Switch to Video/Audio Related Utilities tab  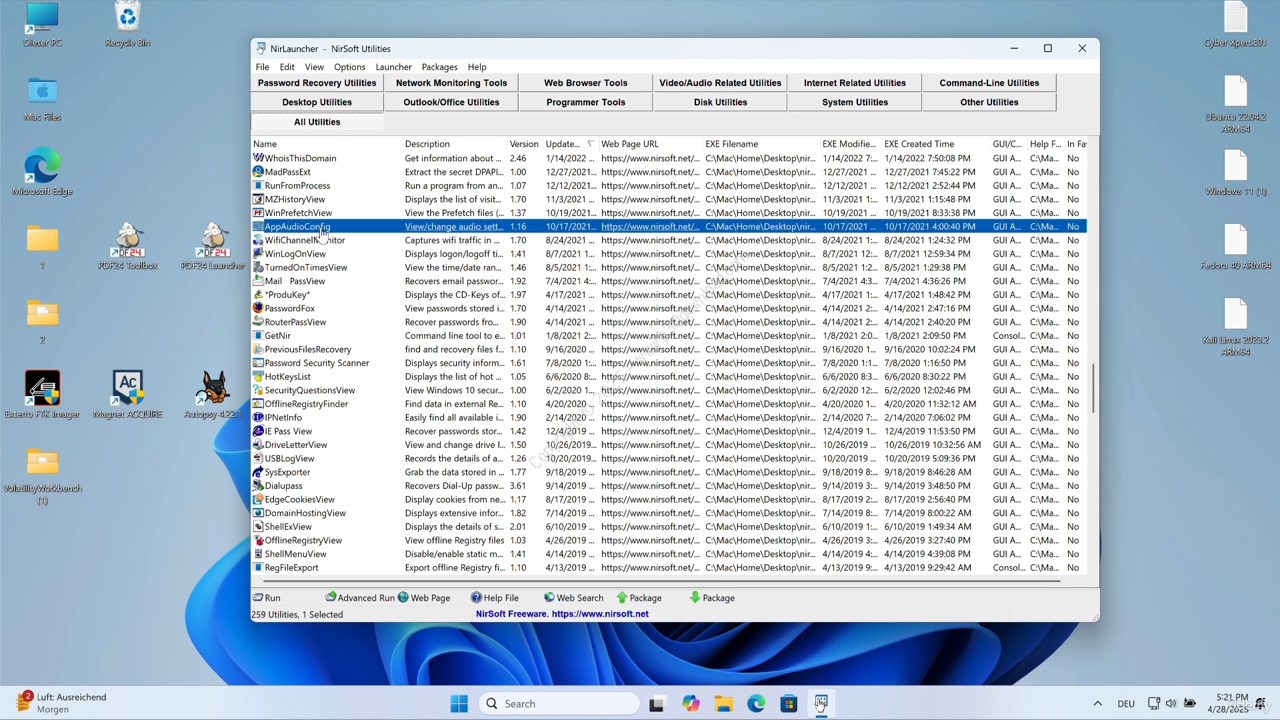(720, 83)
